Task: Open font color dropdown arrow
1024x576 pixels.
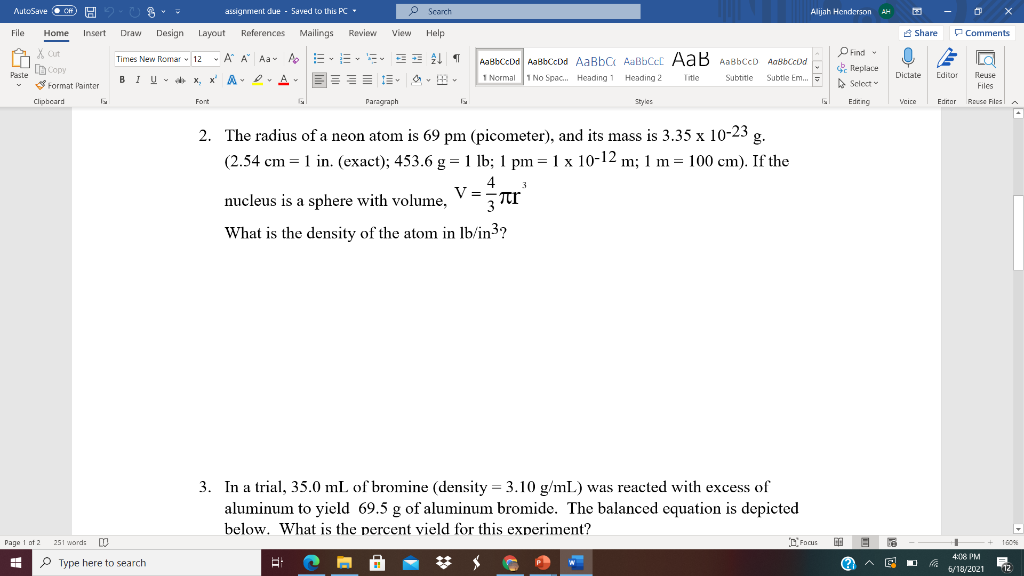Action: point(296,80)
